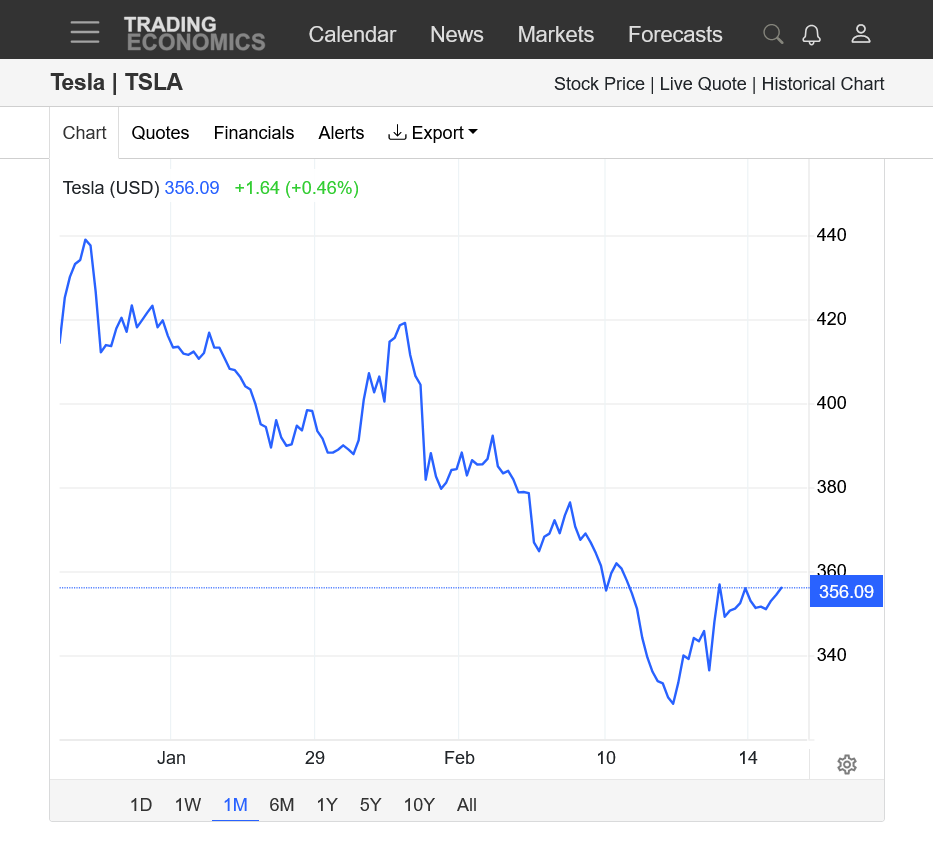Screen dimensions: 933x866
Task: Open the user account icon
Action: point(861,34)
